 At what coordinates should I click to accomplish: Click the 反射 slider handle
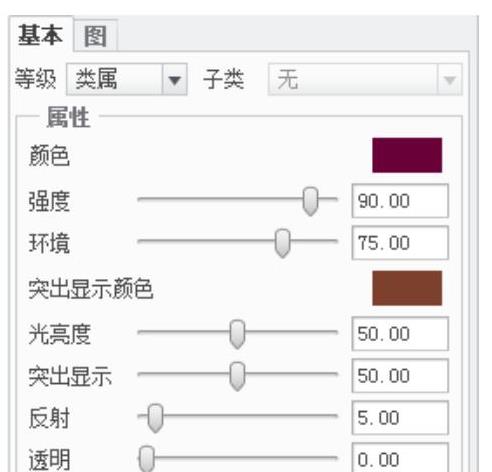click(155, 418)
